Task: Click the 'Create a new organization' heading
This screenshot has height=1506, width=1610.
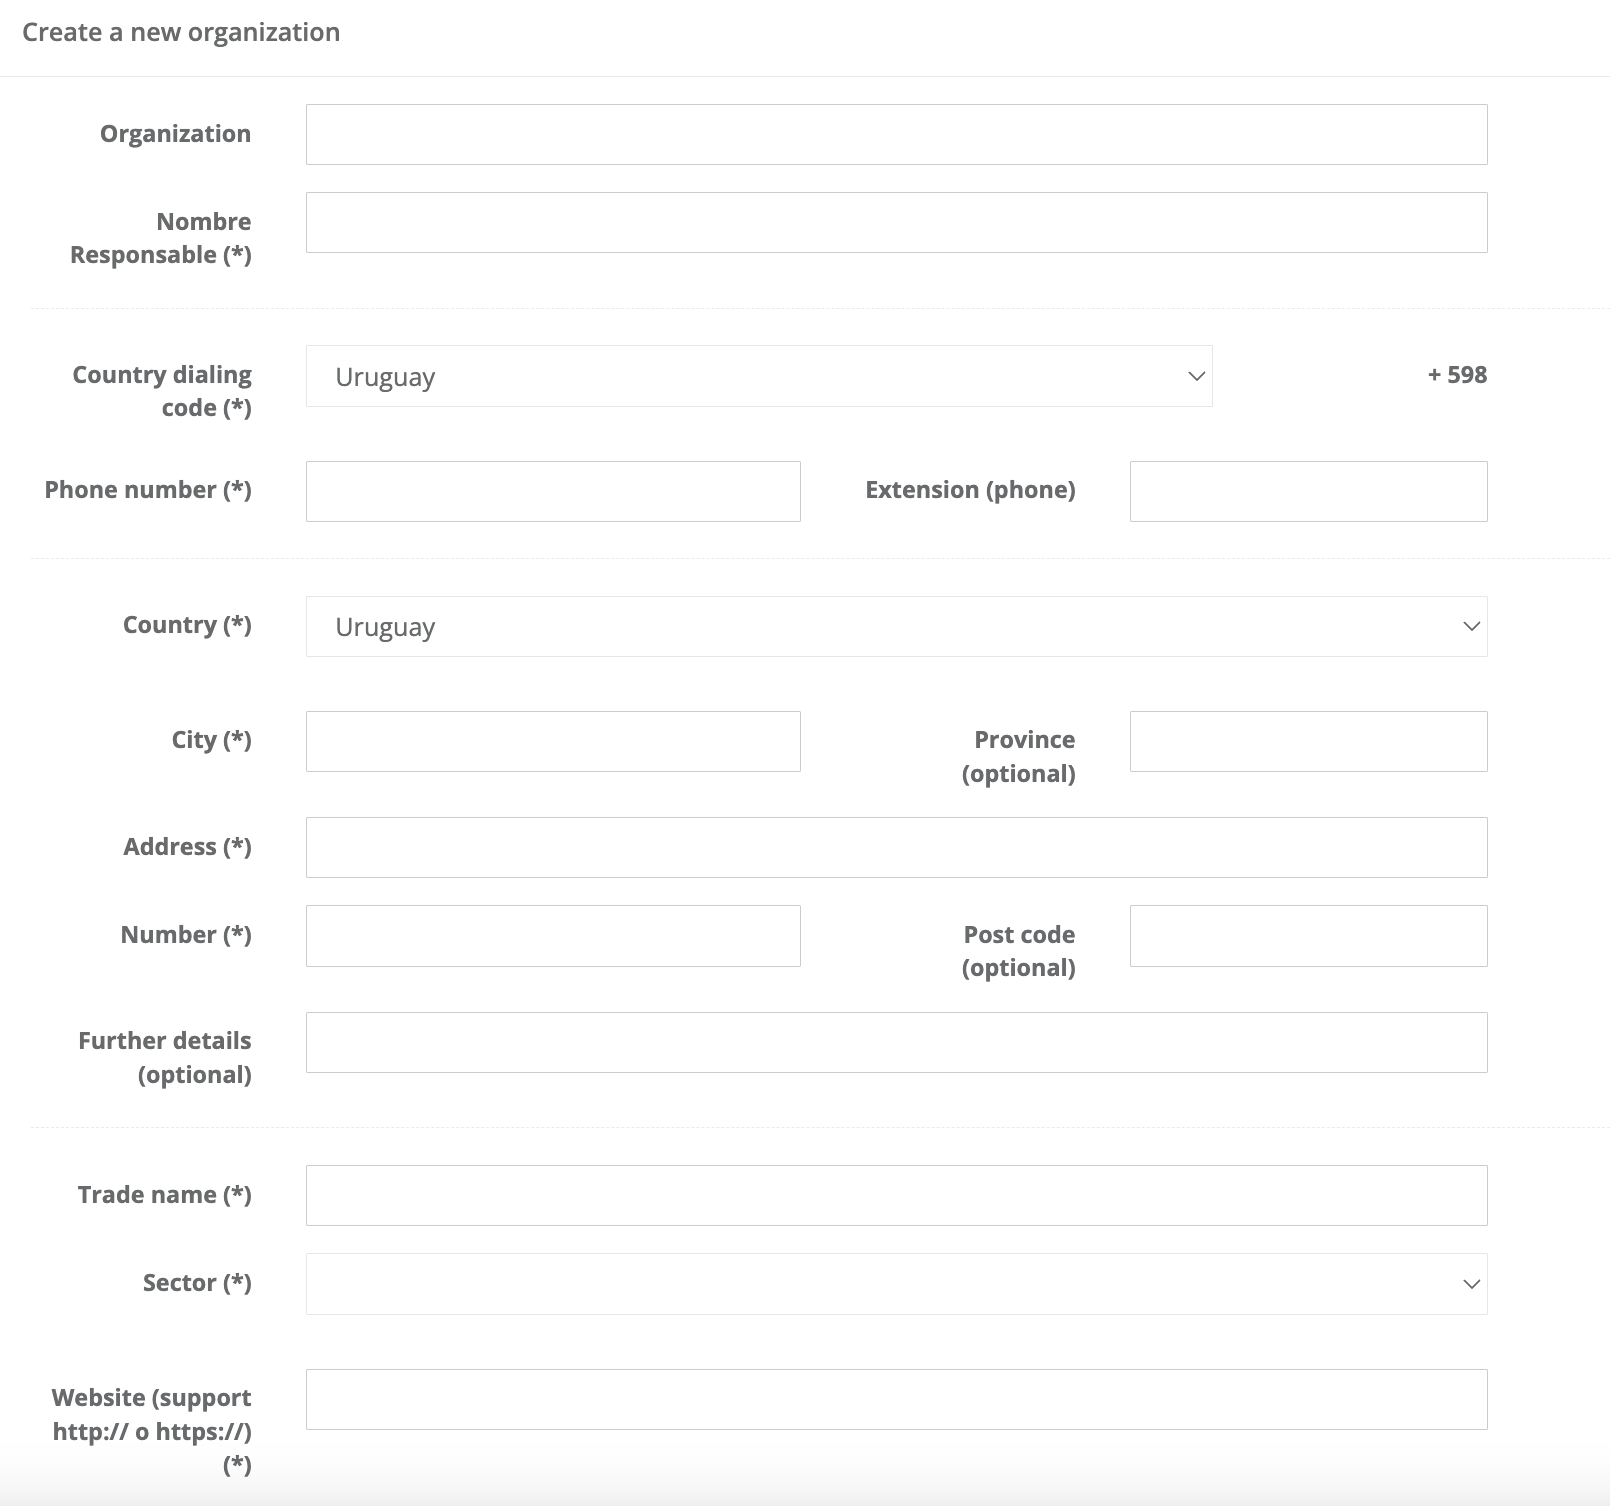Action: tap(181, 33)
